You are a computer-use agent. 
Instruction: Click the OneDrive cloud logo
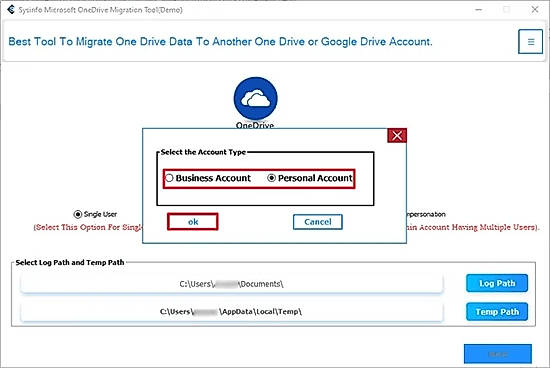tap(255, 99)
